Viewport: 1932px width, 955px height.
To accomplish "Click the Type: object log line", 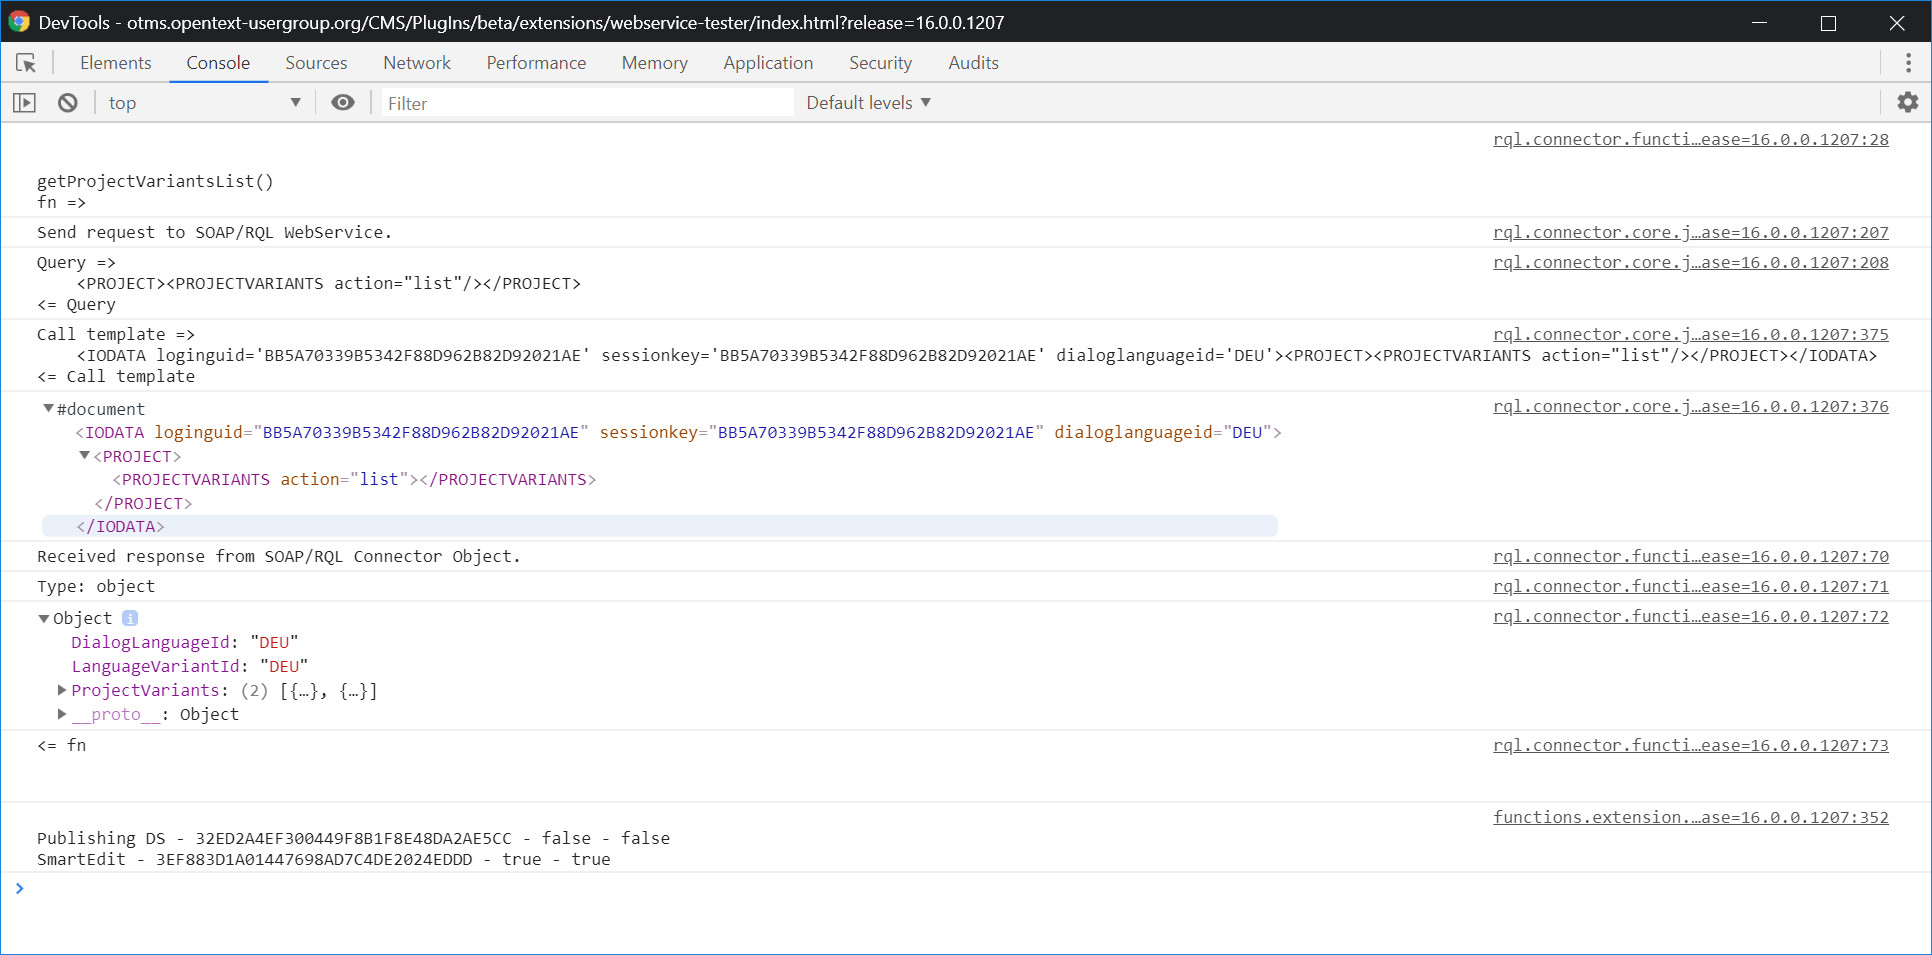I will [96, 586].
